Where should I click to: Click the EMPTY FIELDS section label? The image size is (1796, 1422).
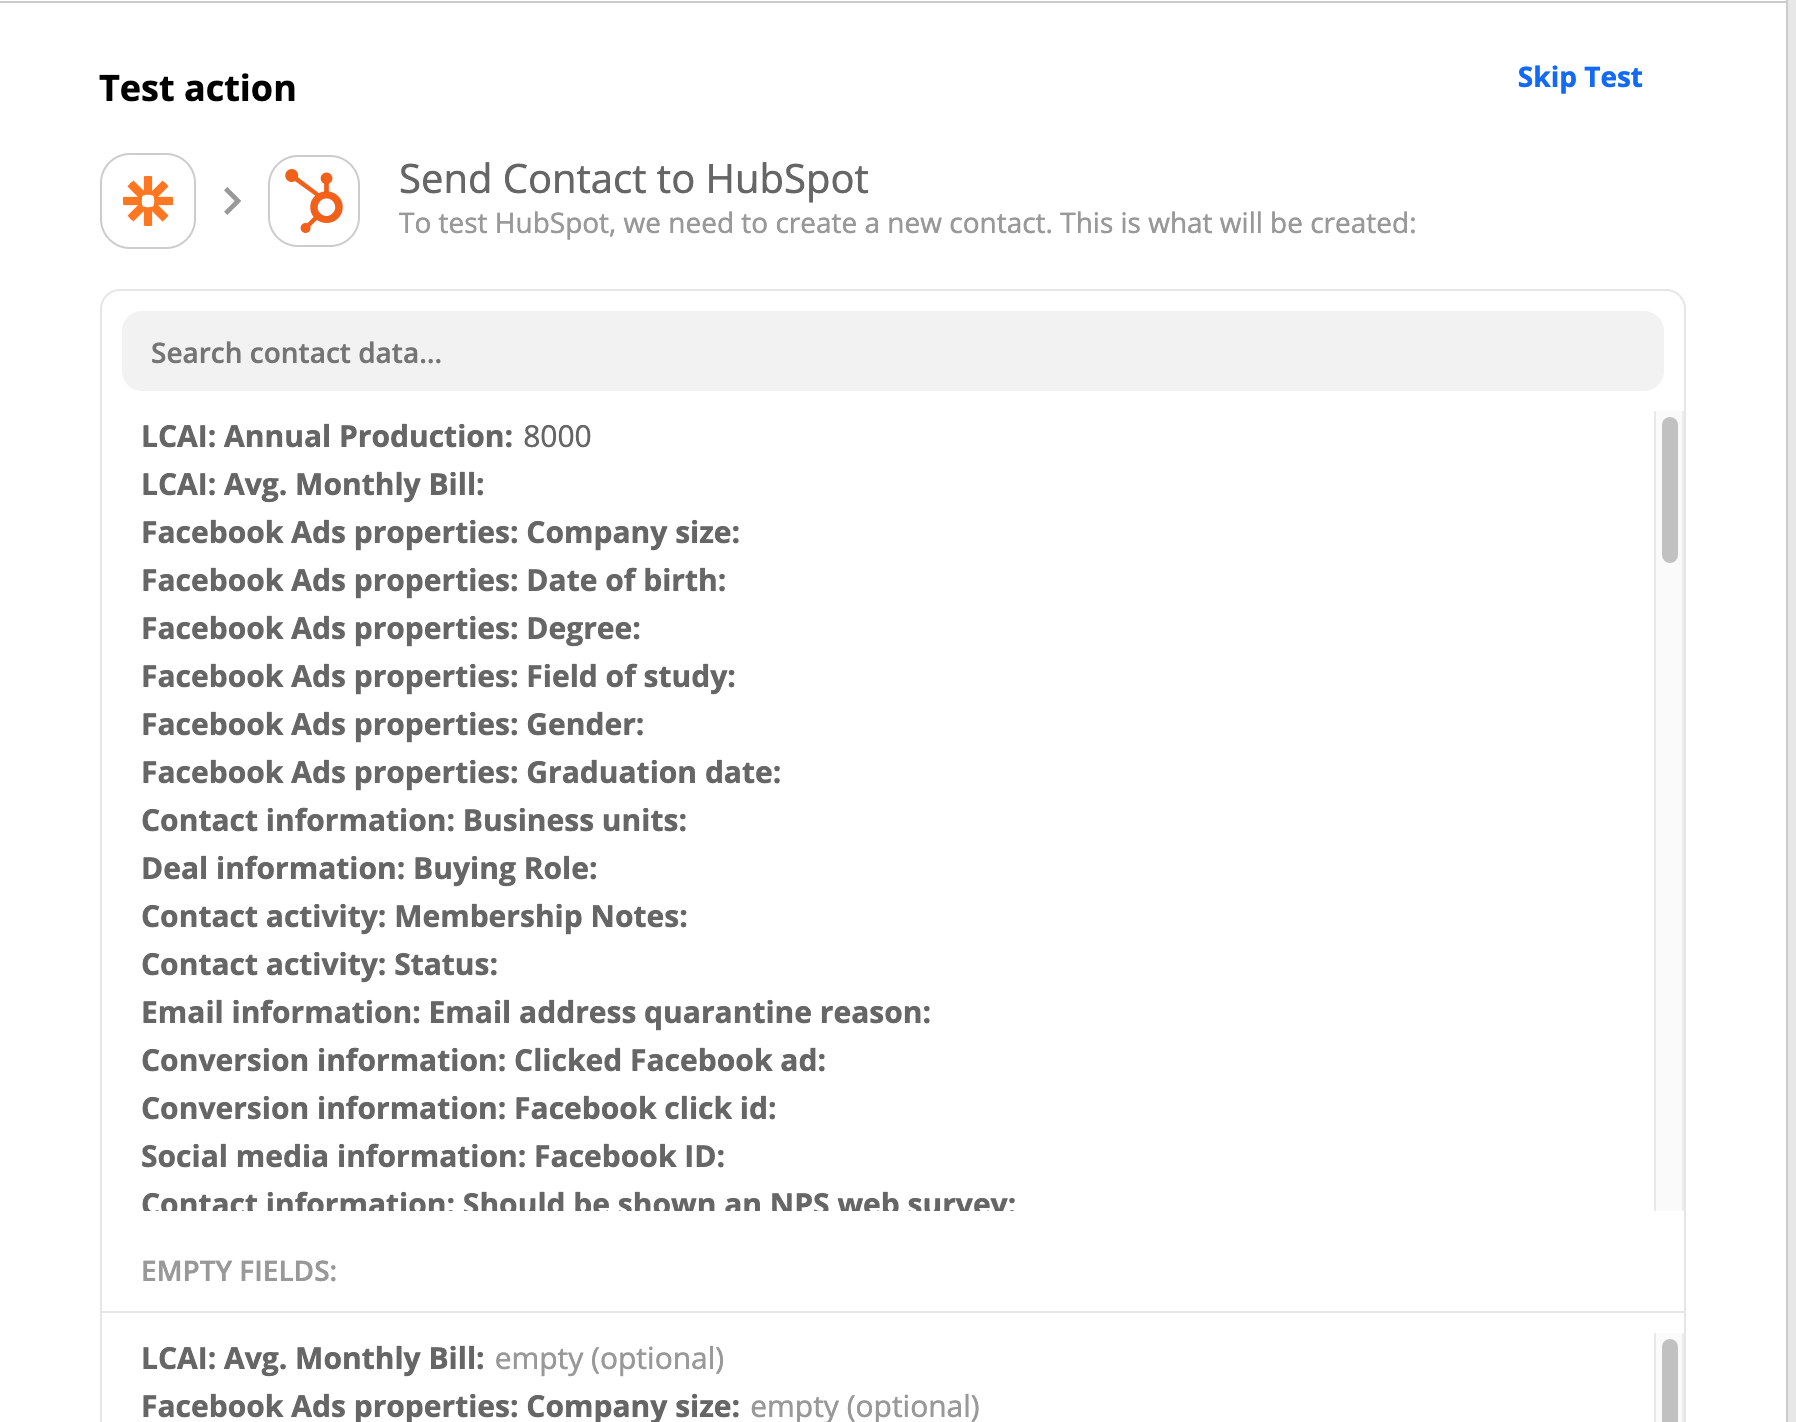pyautogui.click(x=239, y=1271)
